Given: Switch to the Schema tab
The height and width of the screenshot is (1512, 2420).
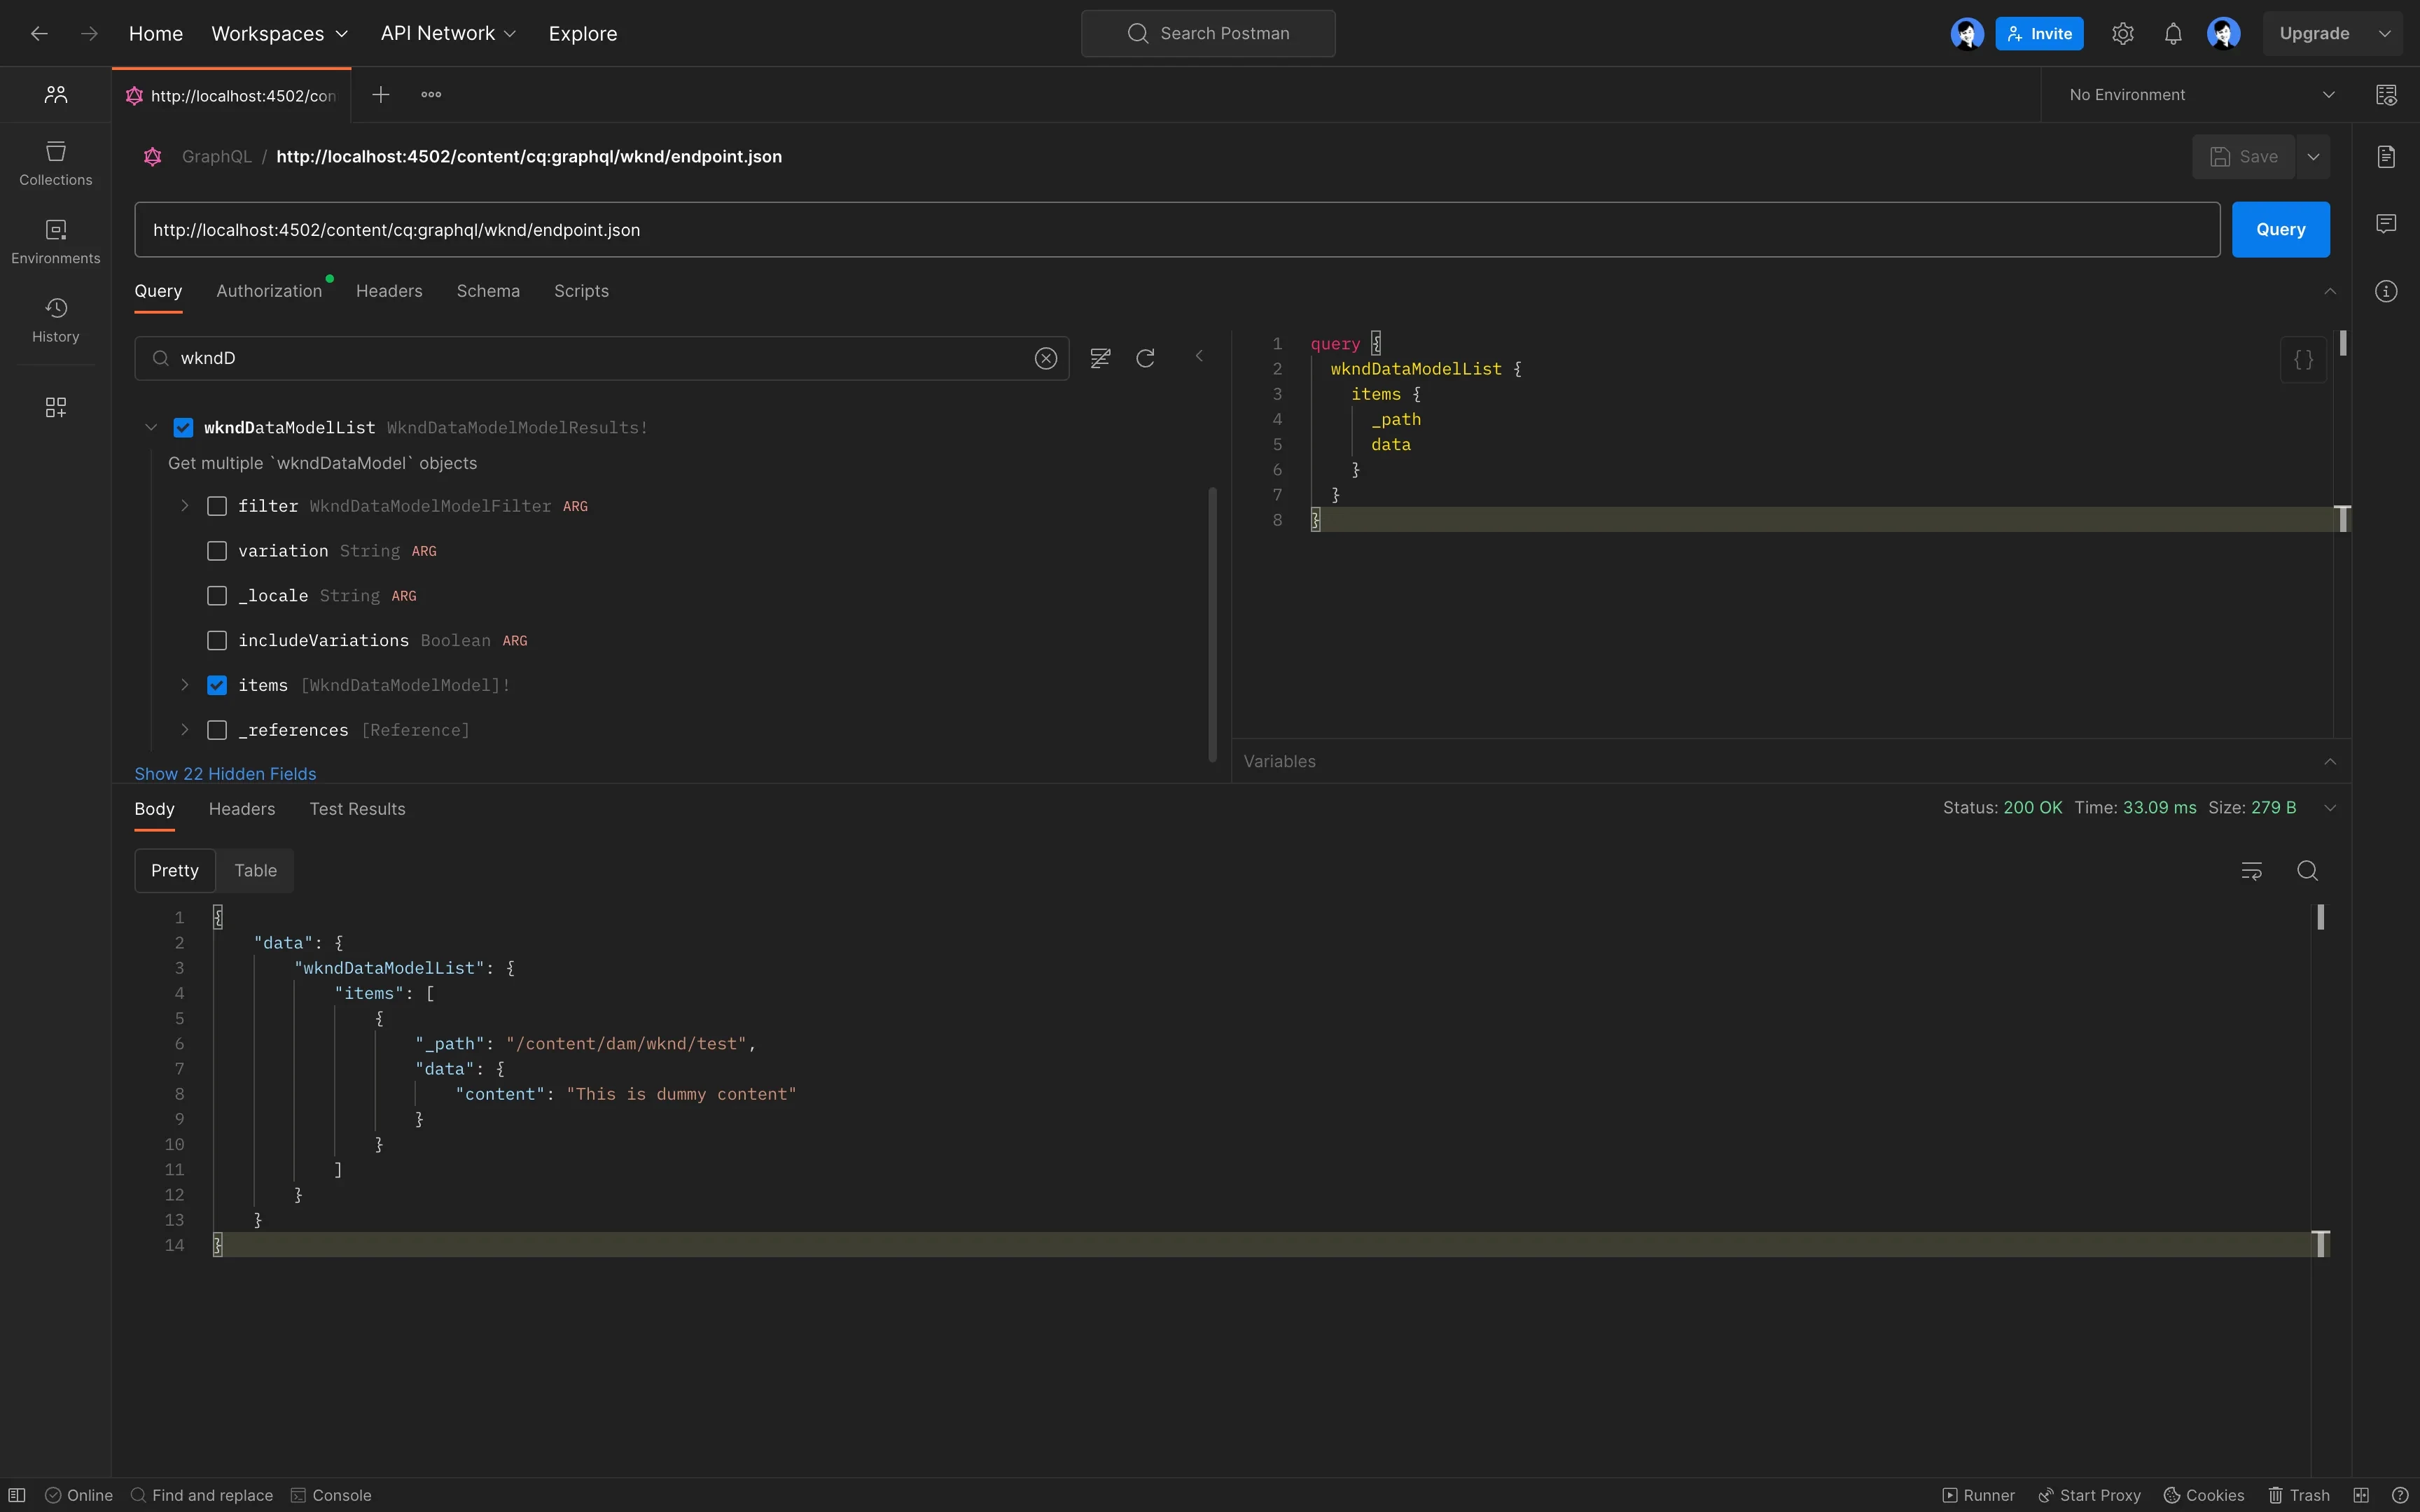Looking at the screenshot, I should (x=488, y=291).
